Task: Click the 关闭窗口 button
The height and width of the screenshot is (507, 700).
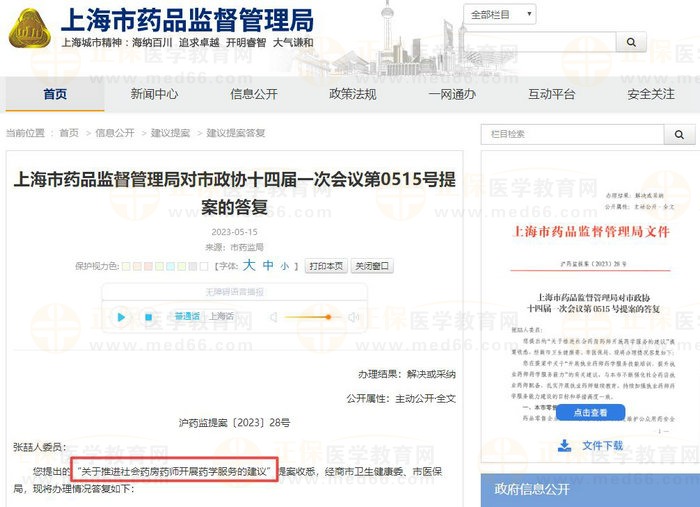Action: [372, 267]
